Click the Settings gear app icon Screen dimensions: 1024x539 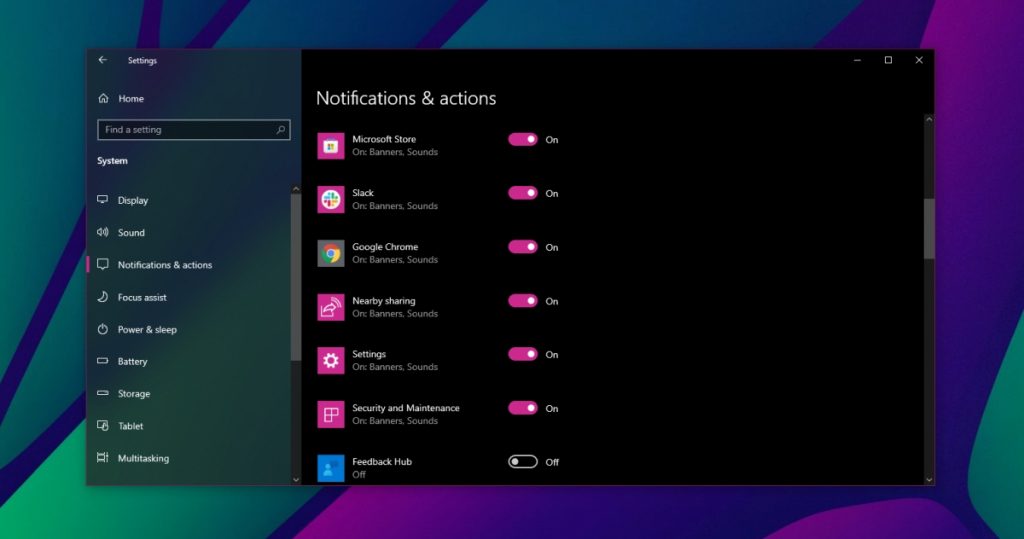[330, 361]
